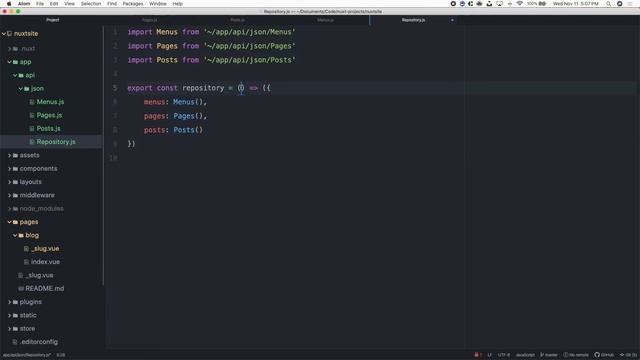Change the JavaScript grammar selector

pyautogui.click(x=525, y=355)
